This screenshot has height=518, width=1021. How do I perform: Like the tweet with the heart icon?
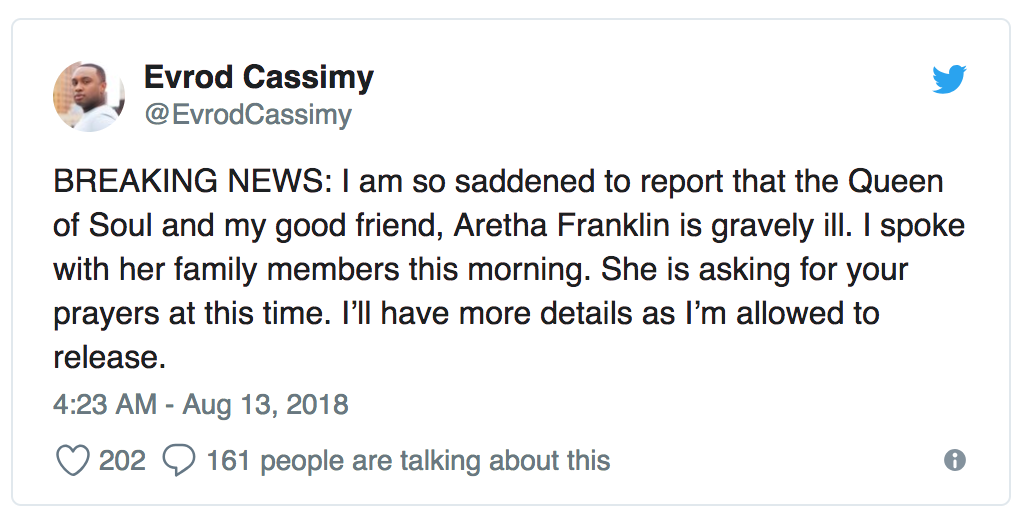point(72,460)
